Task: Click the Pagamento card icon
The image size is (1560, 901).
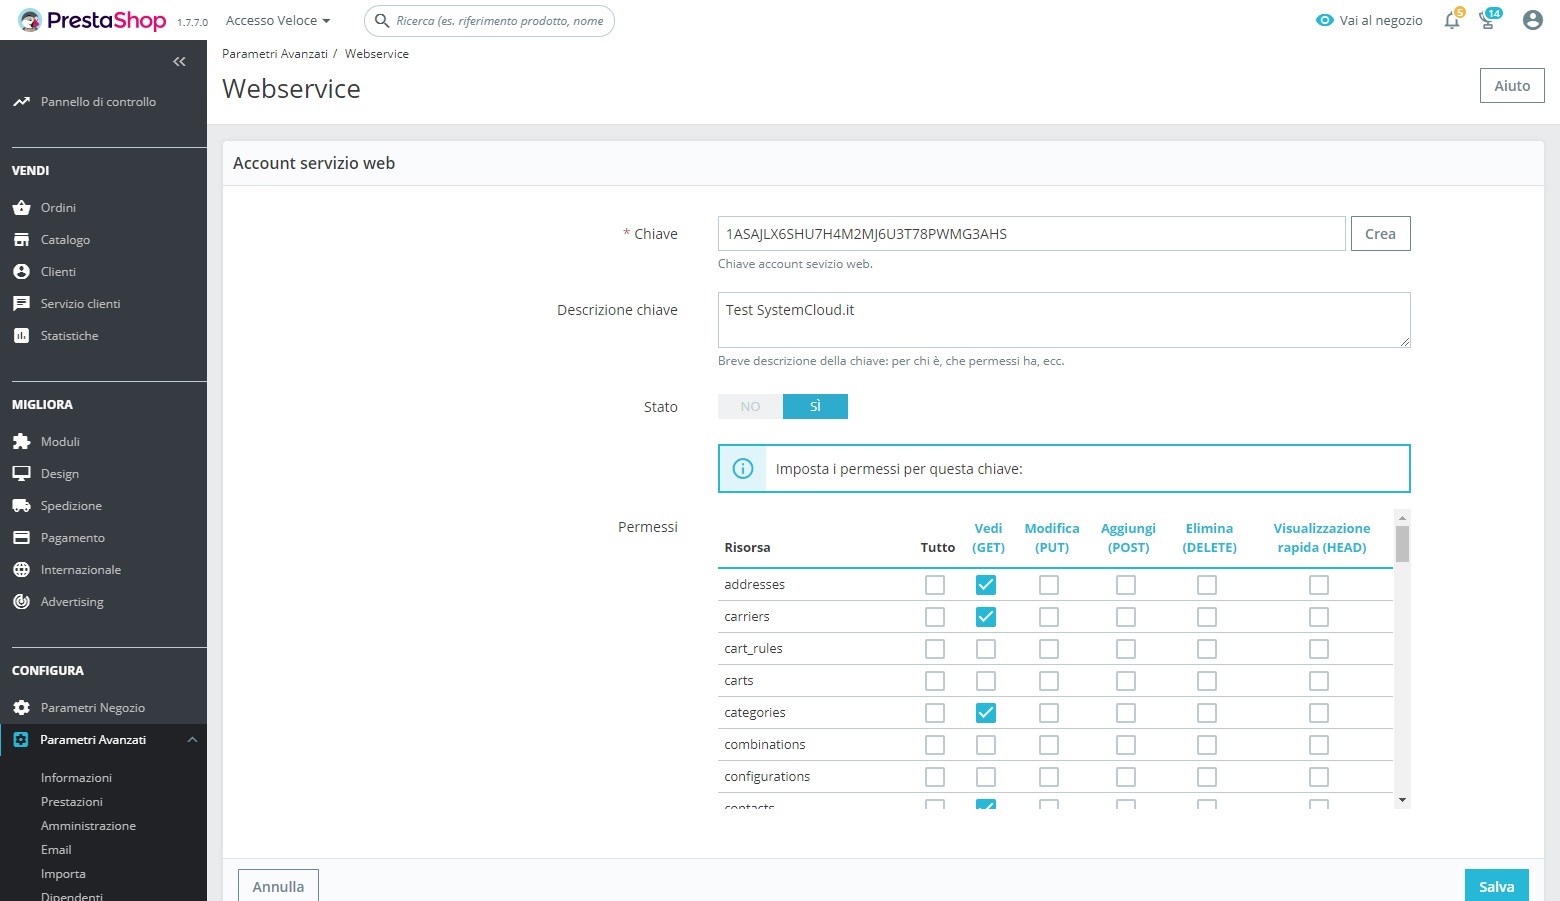Action: [x=21, y=538]
